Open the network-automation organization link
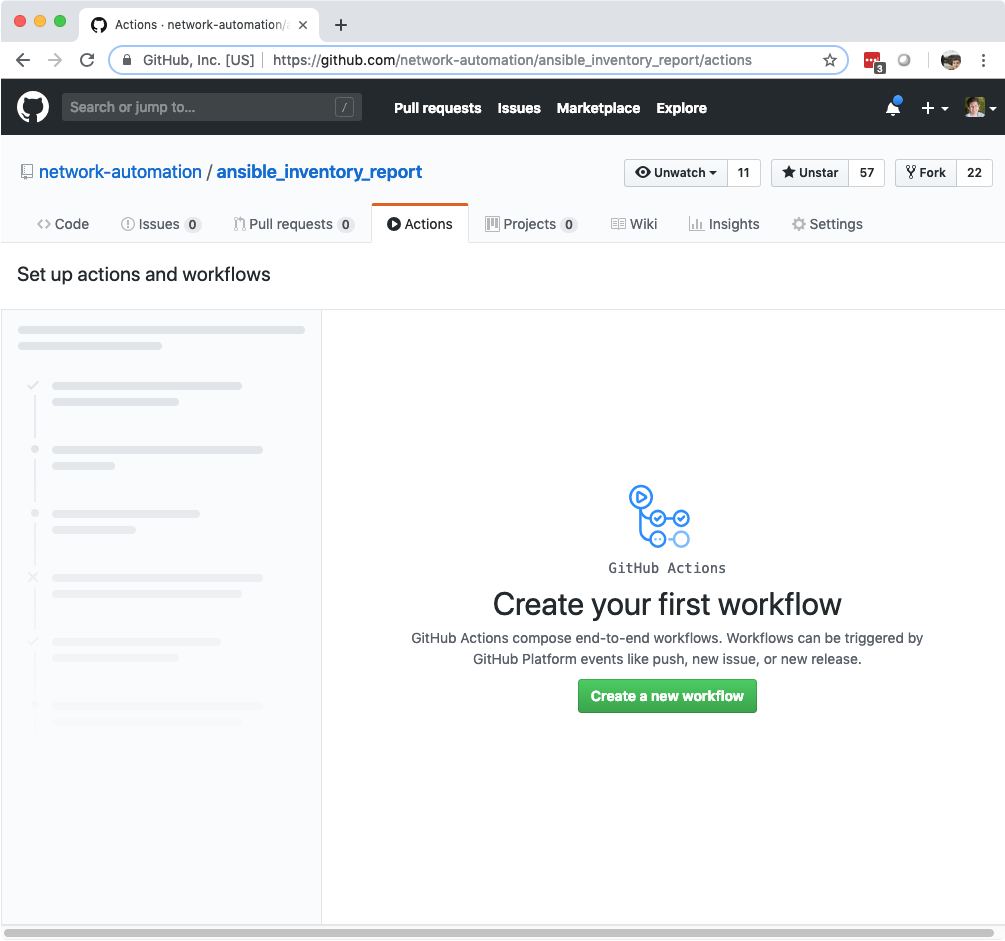The image size is (1005, 941). pyautogui.click(x=120, y=172)
